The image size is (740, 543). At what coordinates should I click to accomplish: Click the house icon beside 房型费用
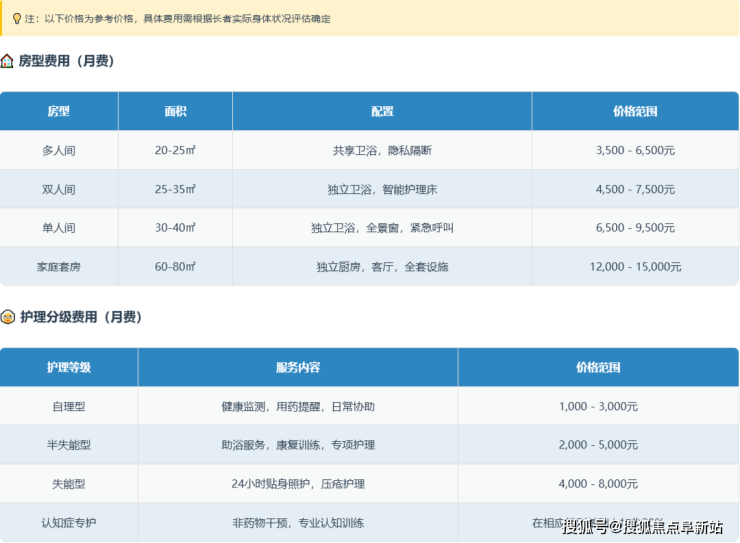[8, 61]
